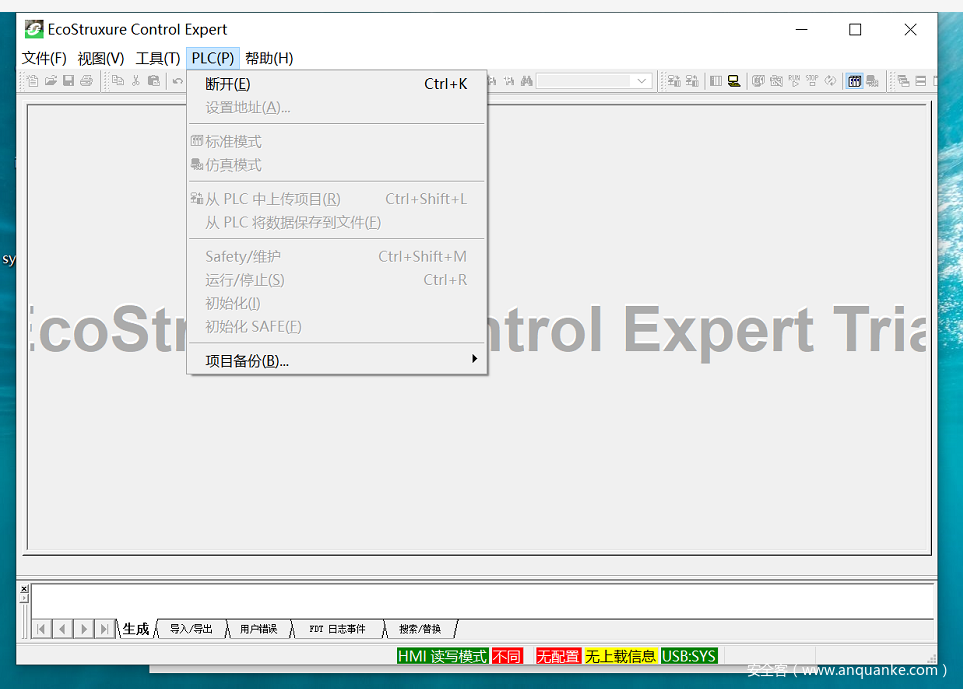Image resolution: width=963 pixels, height=689 pixels.
Task: Click the first-tab navigation arrow
Action: tap(41, 629)
